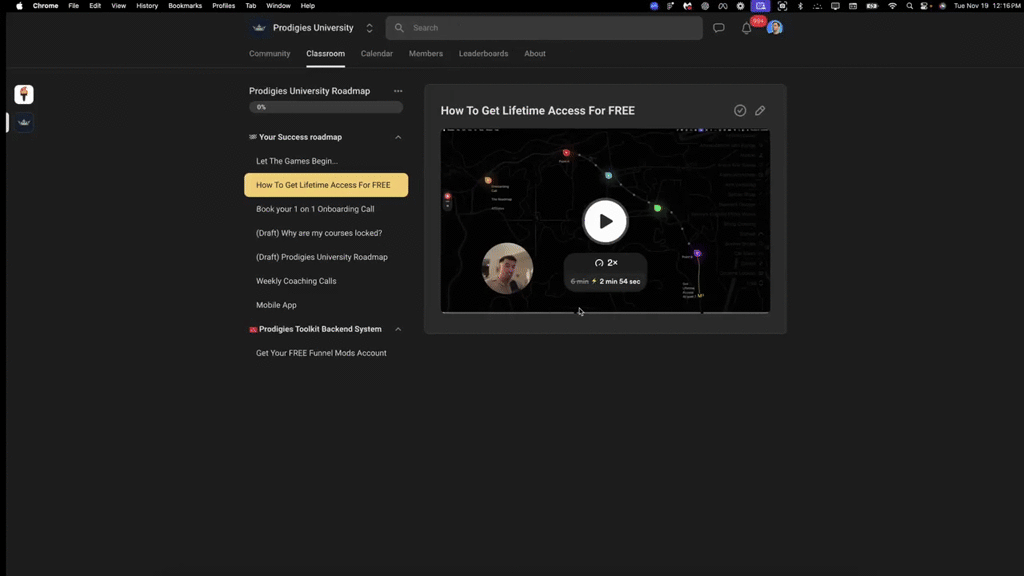
Task: Click the Siri icon in menu bar
Action: point(942,6)
